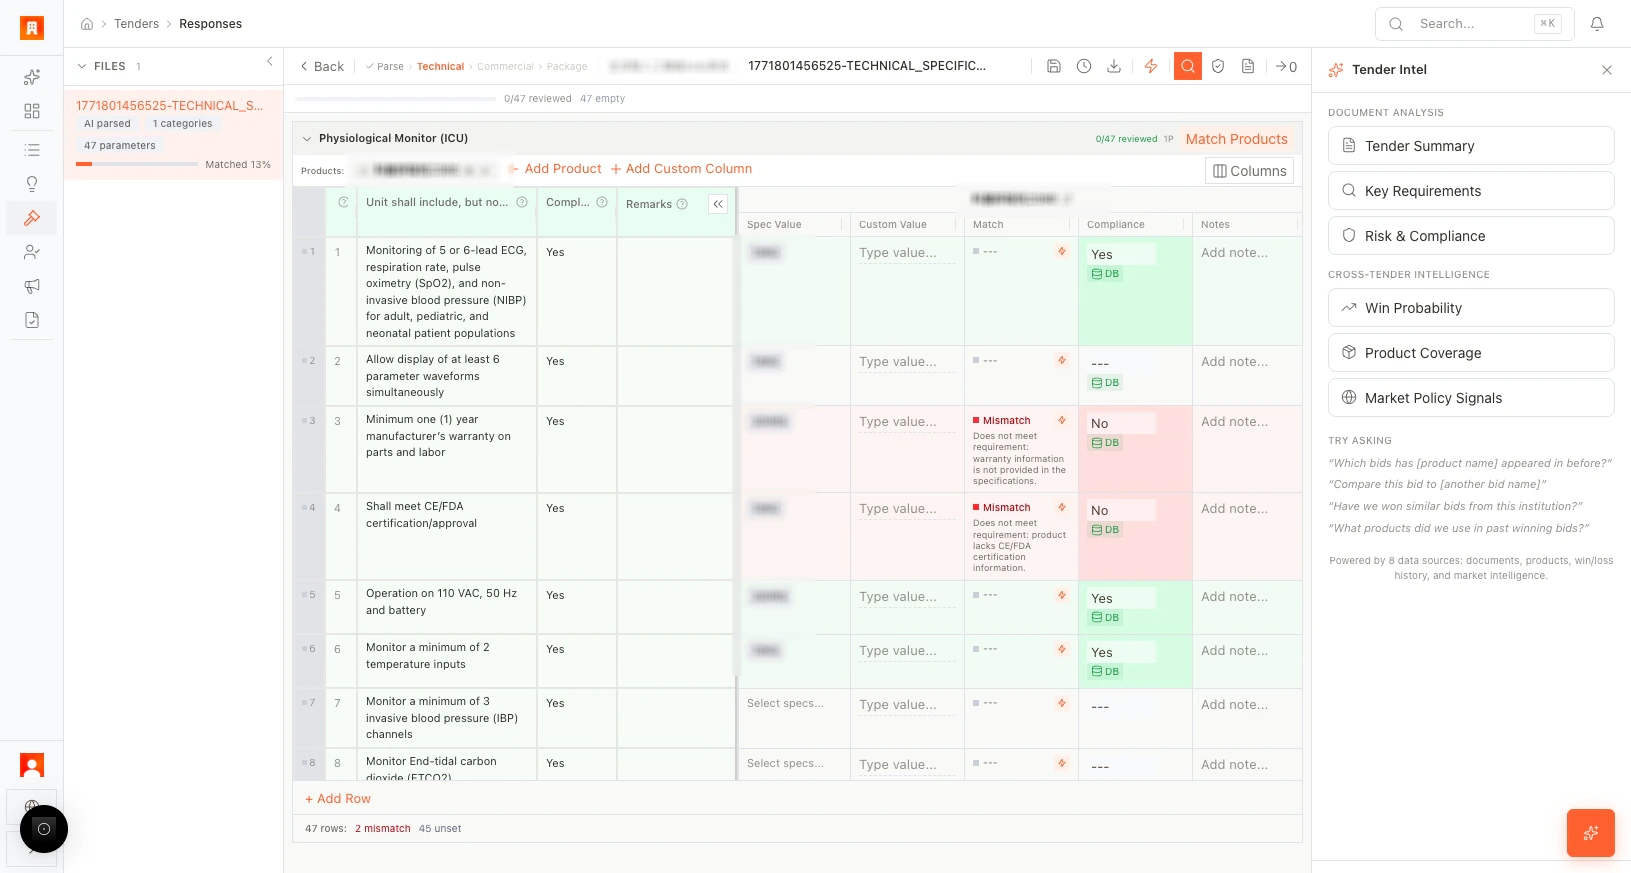This screenshot has width=1631, height=873.
Task: Open Spec Value dropdown for End-tidal carbon row
Action: pos(786,764)
